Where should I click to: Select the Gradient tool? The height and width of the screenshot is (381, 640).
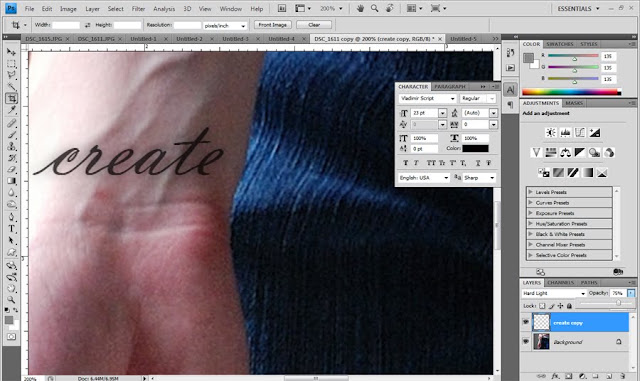[11, 181]
